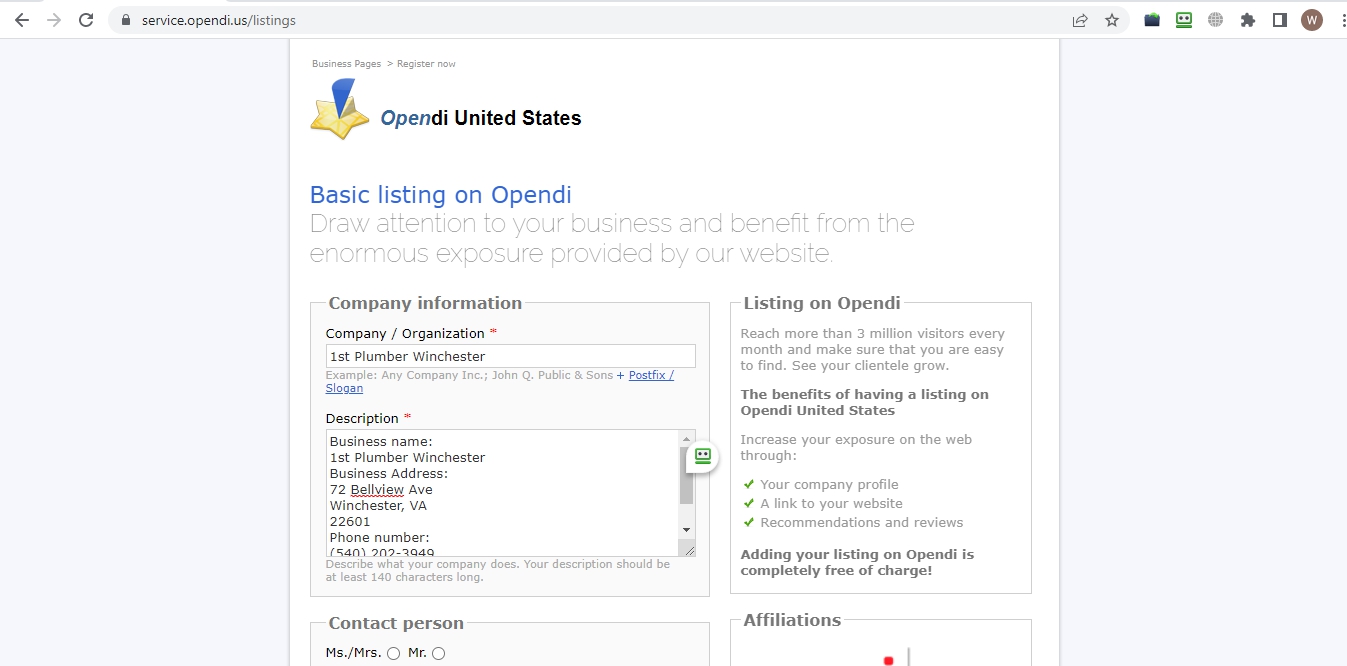The width and height of the screenshot is (1347, 666).
Task: Reload the current page
Action: [86, 20]
